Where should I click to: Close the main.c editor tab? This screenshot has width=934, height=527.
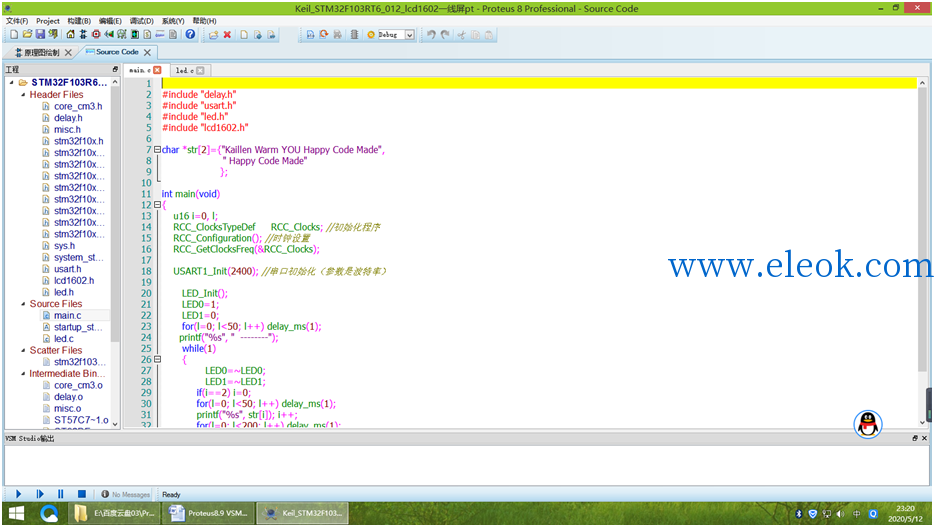[157, 70]
